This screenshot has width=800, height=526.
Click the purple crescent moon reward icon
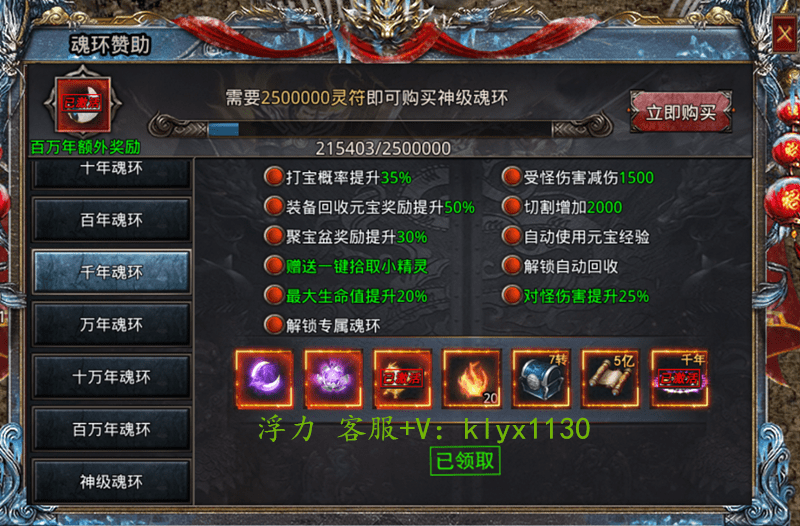tap(264, 379)
